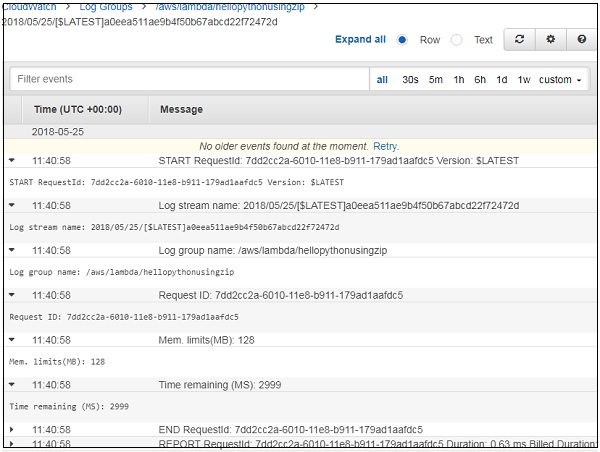Image resolution: width=600 pixels, height=452 pixels.
Task: Click the Expand all link
Action: point(360,40)
